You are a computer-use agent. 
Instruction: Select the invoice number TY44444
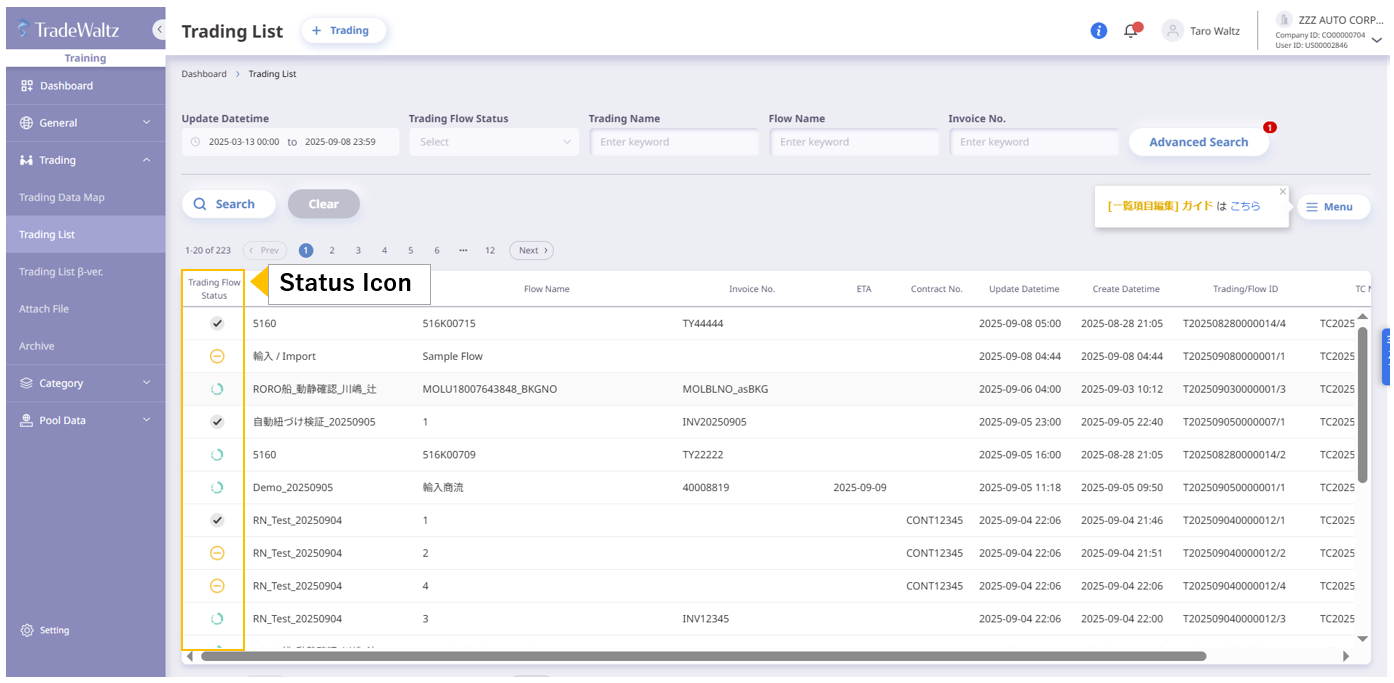pyautogui.click(x=703, y=324)
